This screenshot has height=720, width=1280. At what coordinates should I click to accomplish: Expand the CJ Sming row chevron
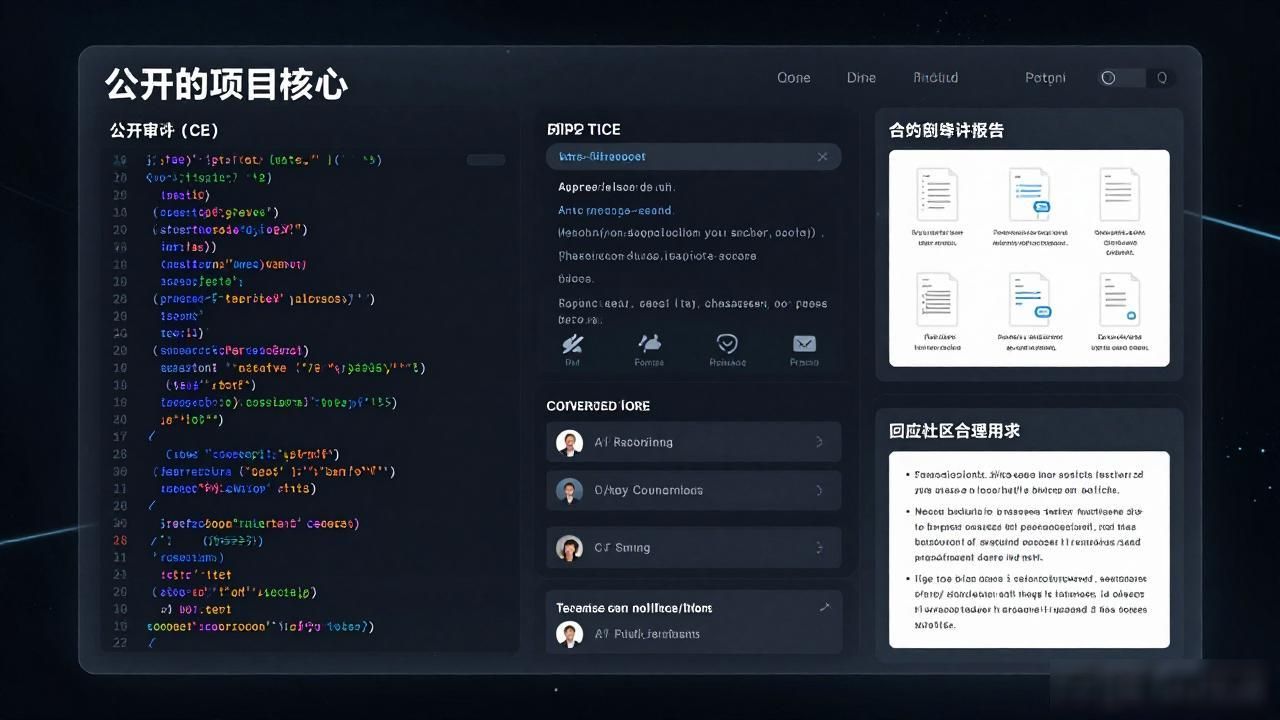coord(820,547)
